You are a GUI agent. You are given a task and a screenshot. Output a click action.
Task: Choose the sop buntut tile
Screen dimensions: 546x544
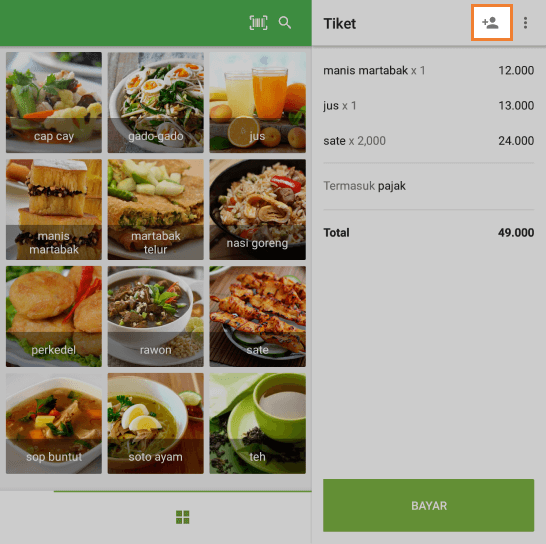[x=54, y=423]
